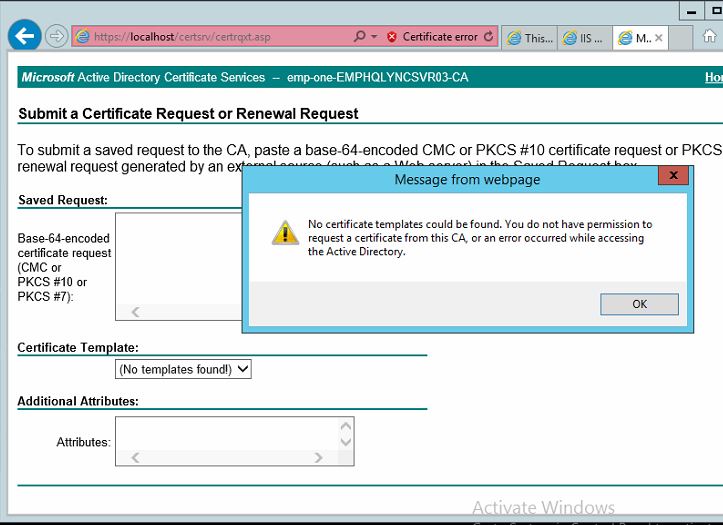Click the red Certificate error shield icon
This screenshot has height=525, width=723.
391,36
